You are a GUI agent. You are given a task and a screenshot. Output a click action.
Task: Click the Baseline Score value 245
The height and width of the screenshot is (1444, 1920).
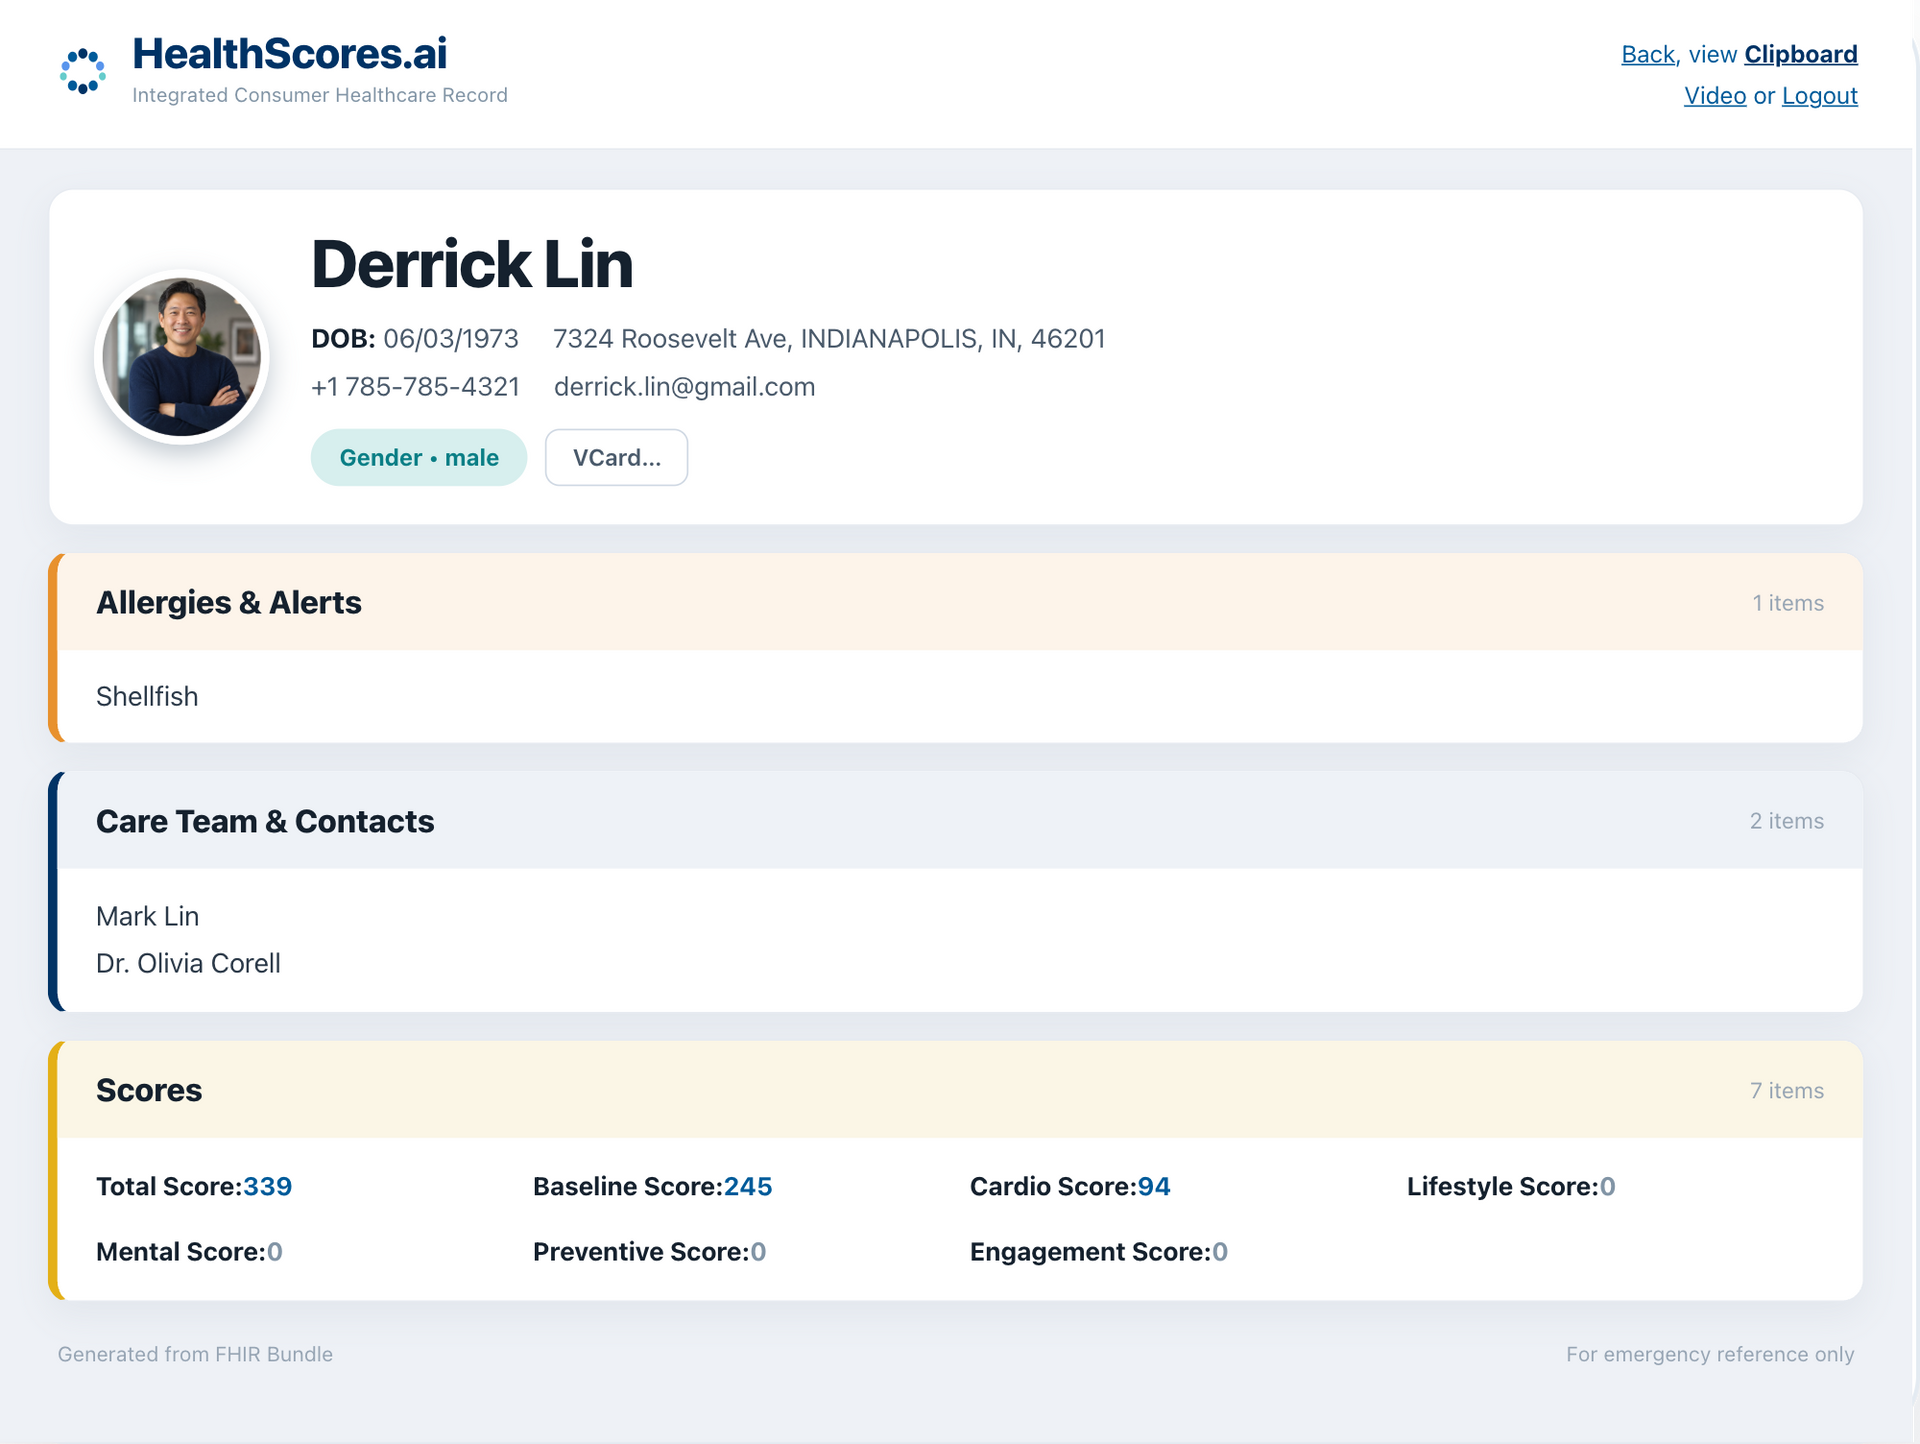748,1187
